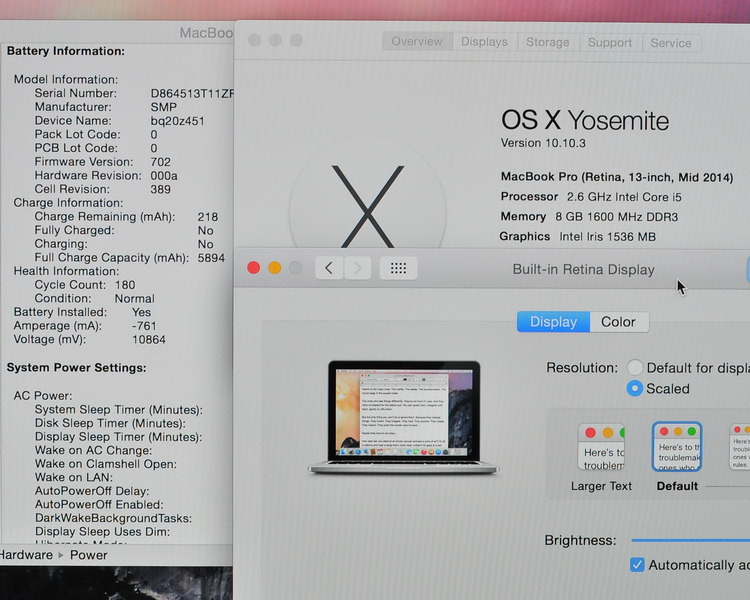750x600 pixels.
Task: Click Device Name value bq20z451
Action: [177, 121]
